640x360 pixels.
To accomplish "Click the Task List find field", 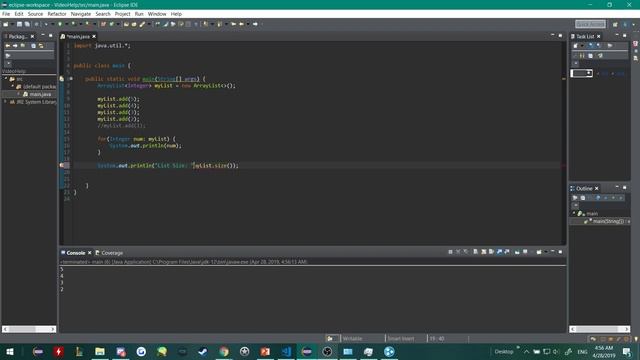I will (581, 73).
